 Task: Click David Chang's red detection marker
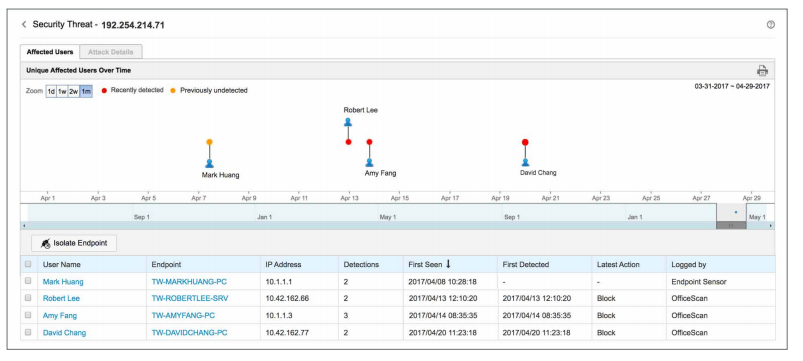[x=525, y=142]
